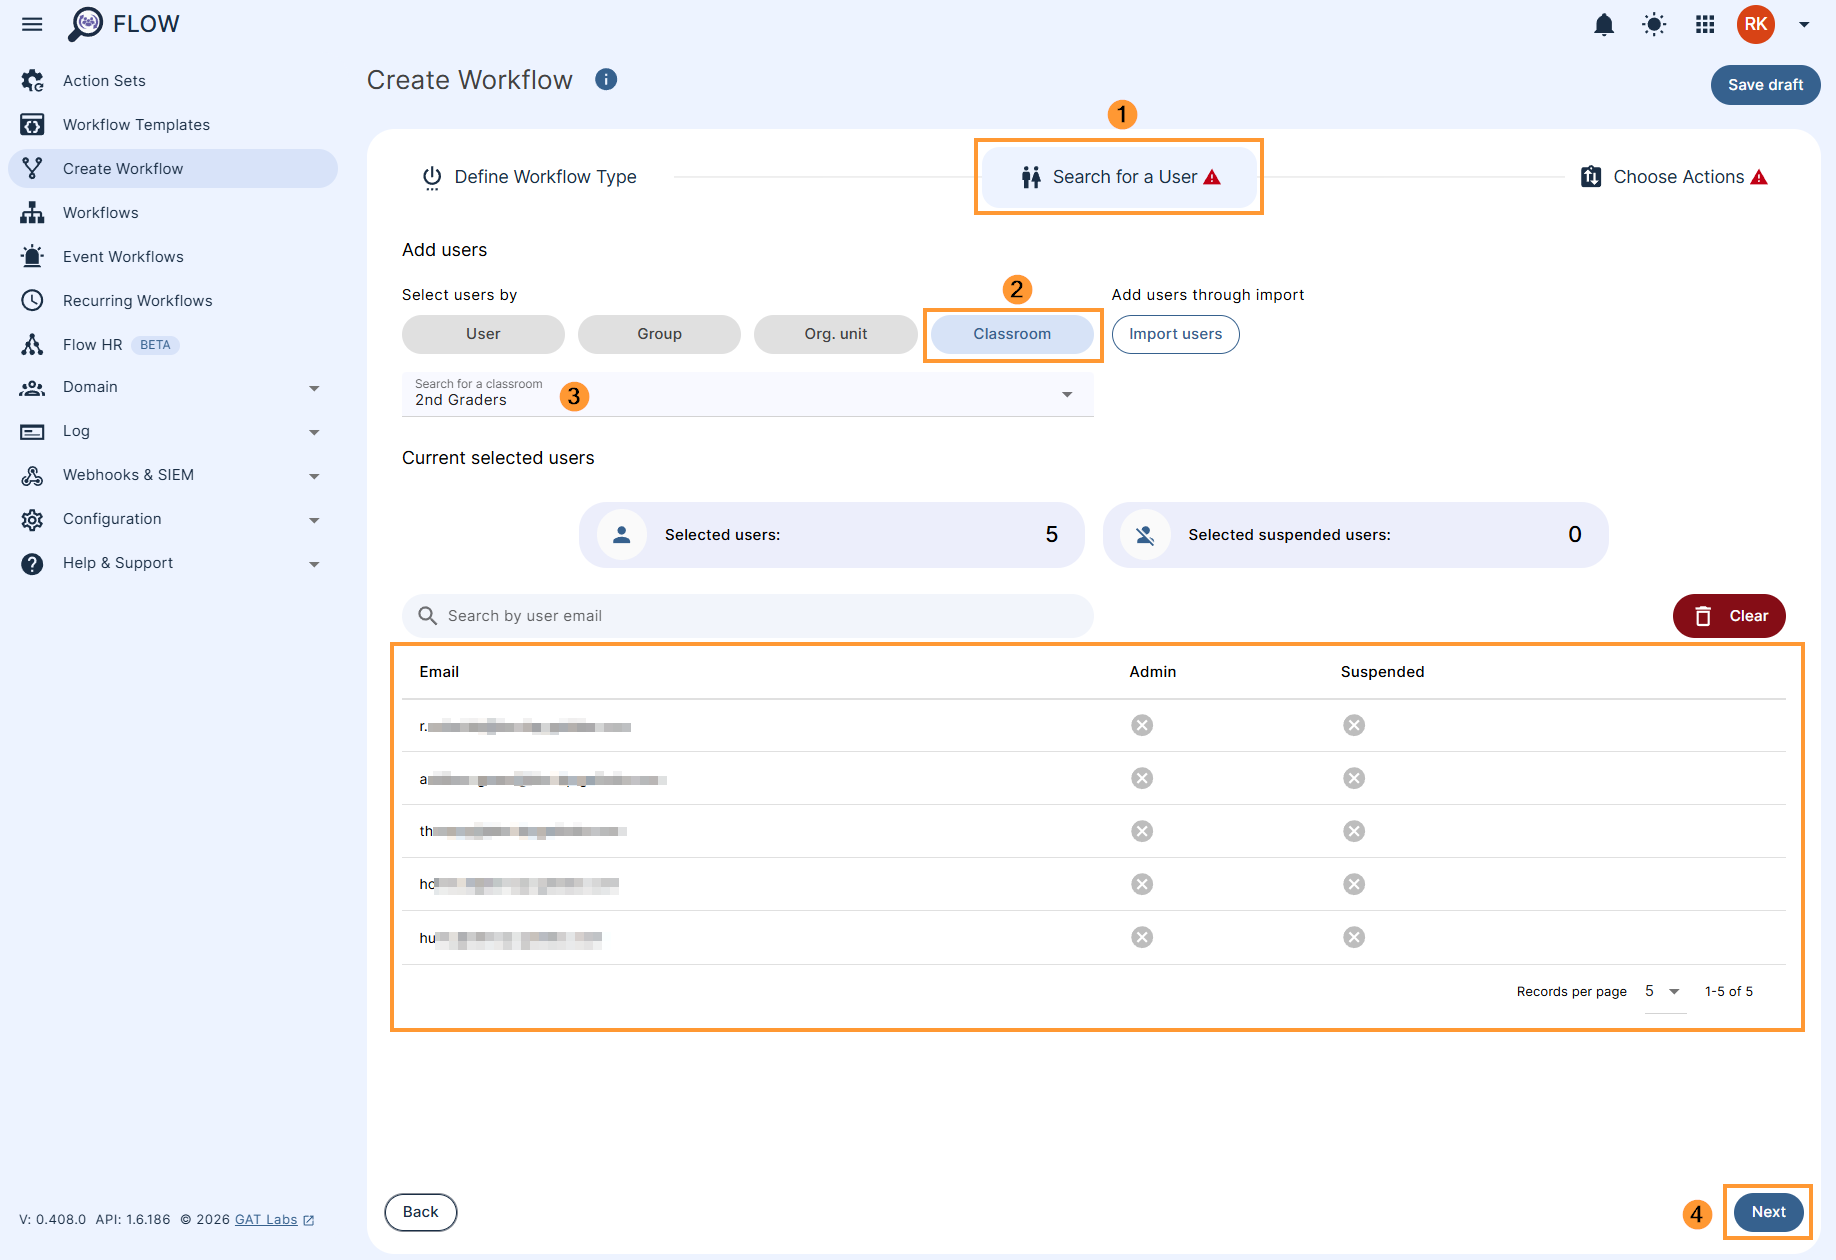The height and width of the screenshot is (1260, 1836).
Task: Select the Group filter chip
Action: (659, 334)
